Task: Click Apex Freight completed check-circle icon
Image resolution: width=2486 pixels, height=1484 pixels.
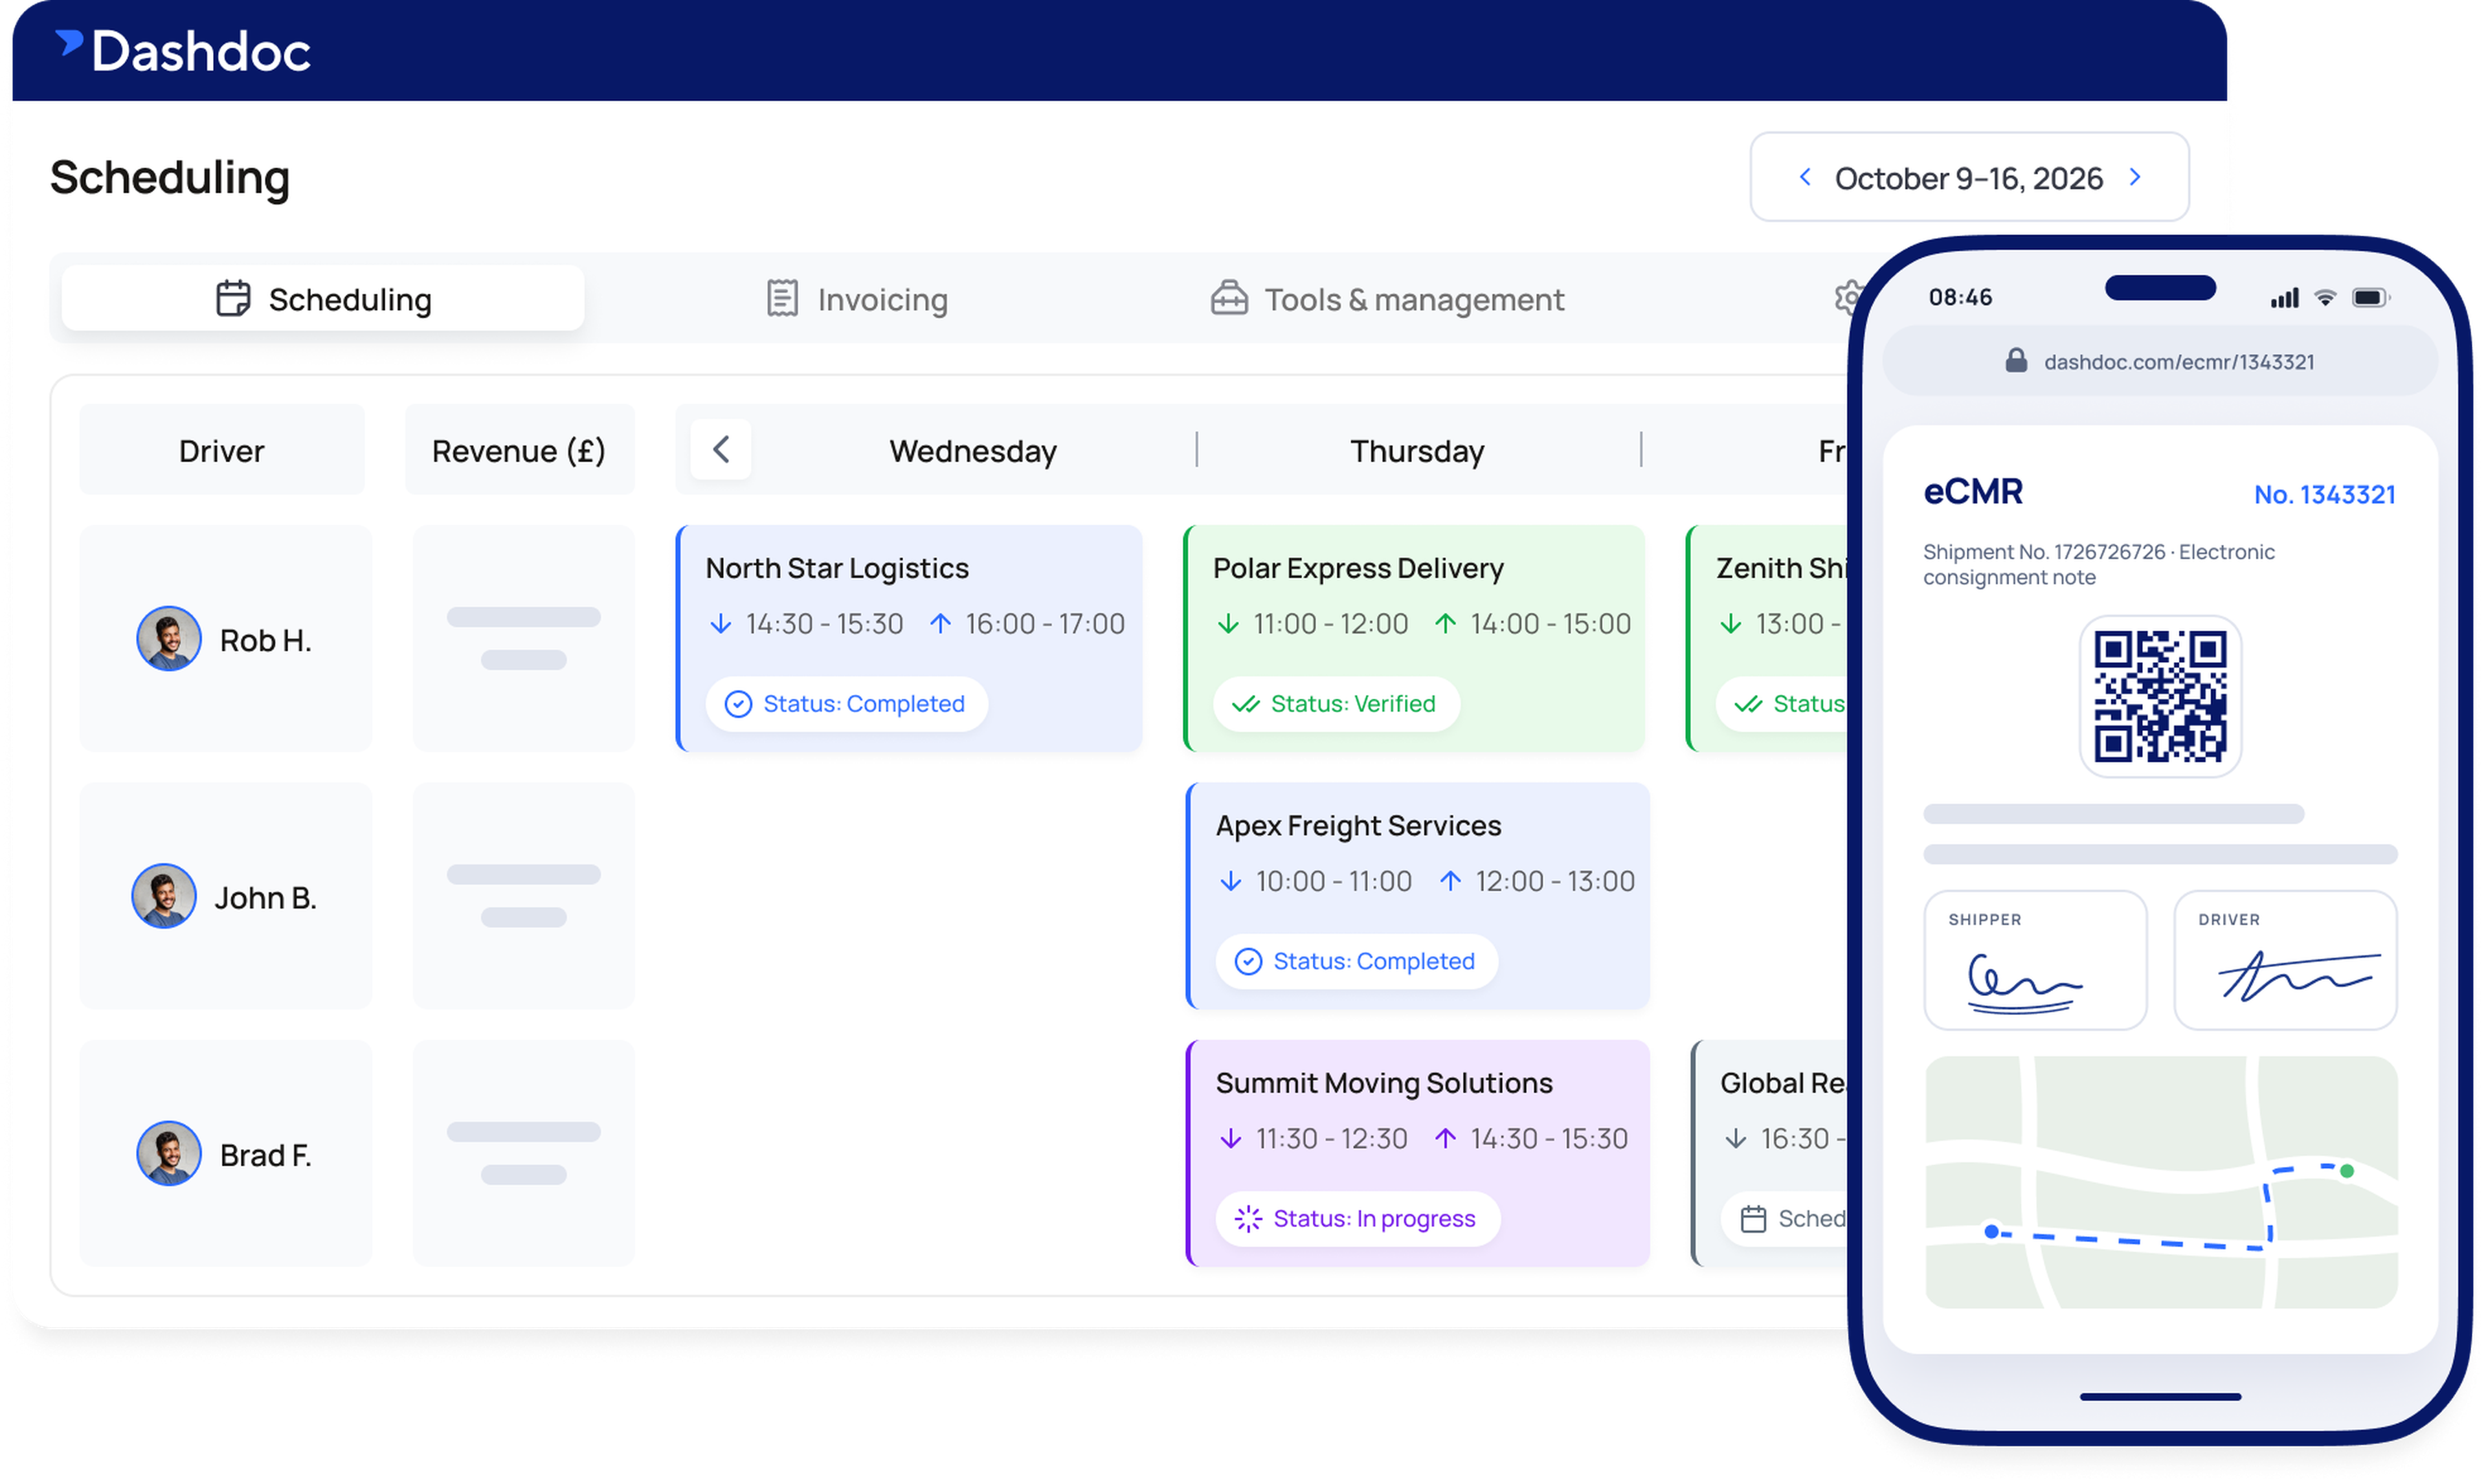Action: pos(1248,962)
